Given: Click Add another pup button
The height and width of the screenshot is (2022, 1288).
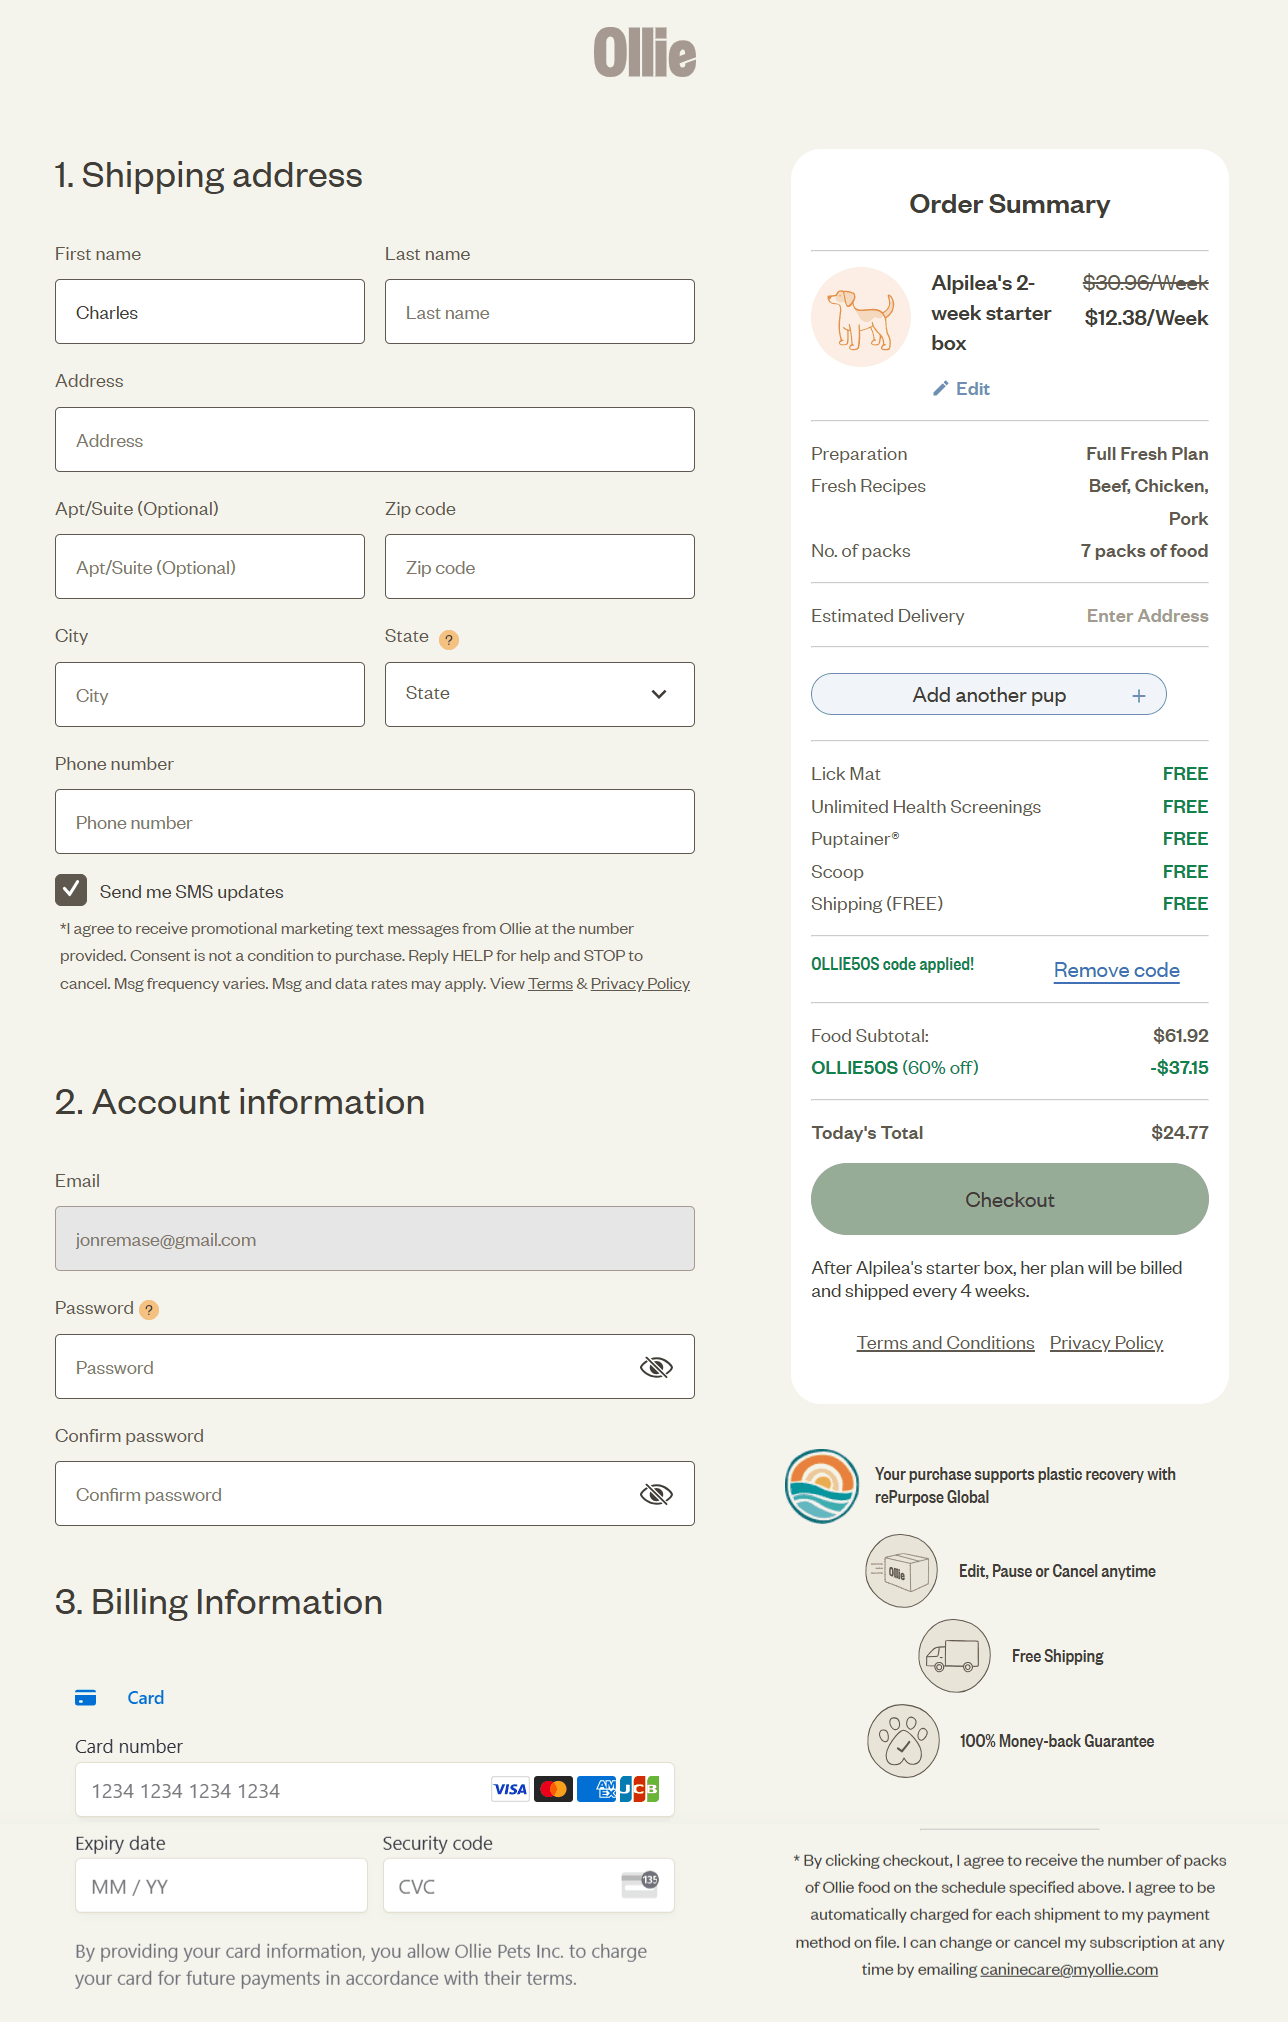Looking at the screenshot, I should (x=989, y=694).
